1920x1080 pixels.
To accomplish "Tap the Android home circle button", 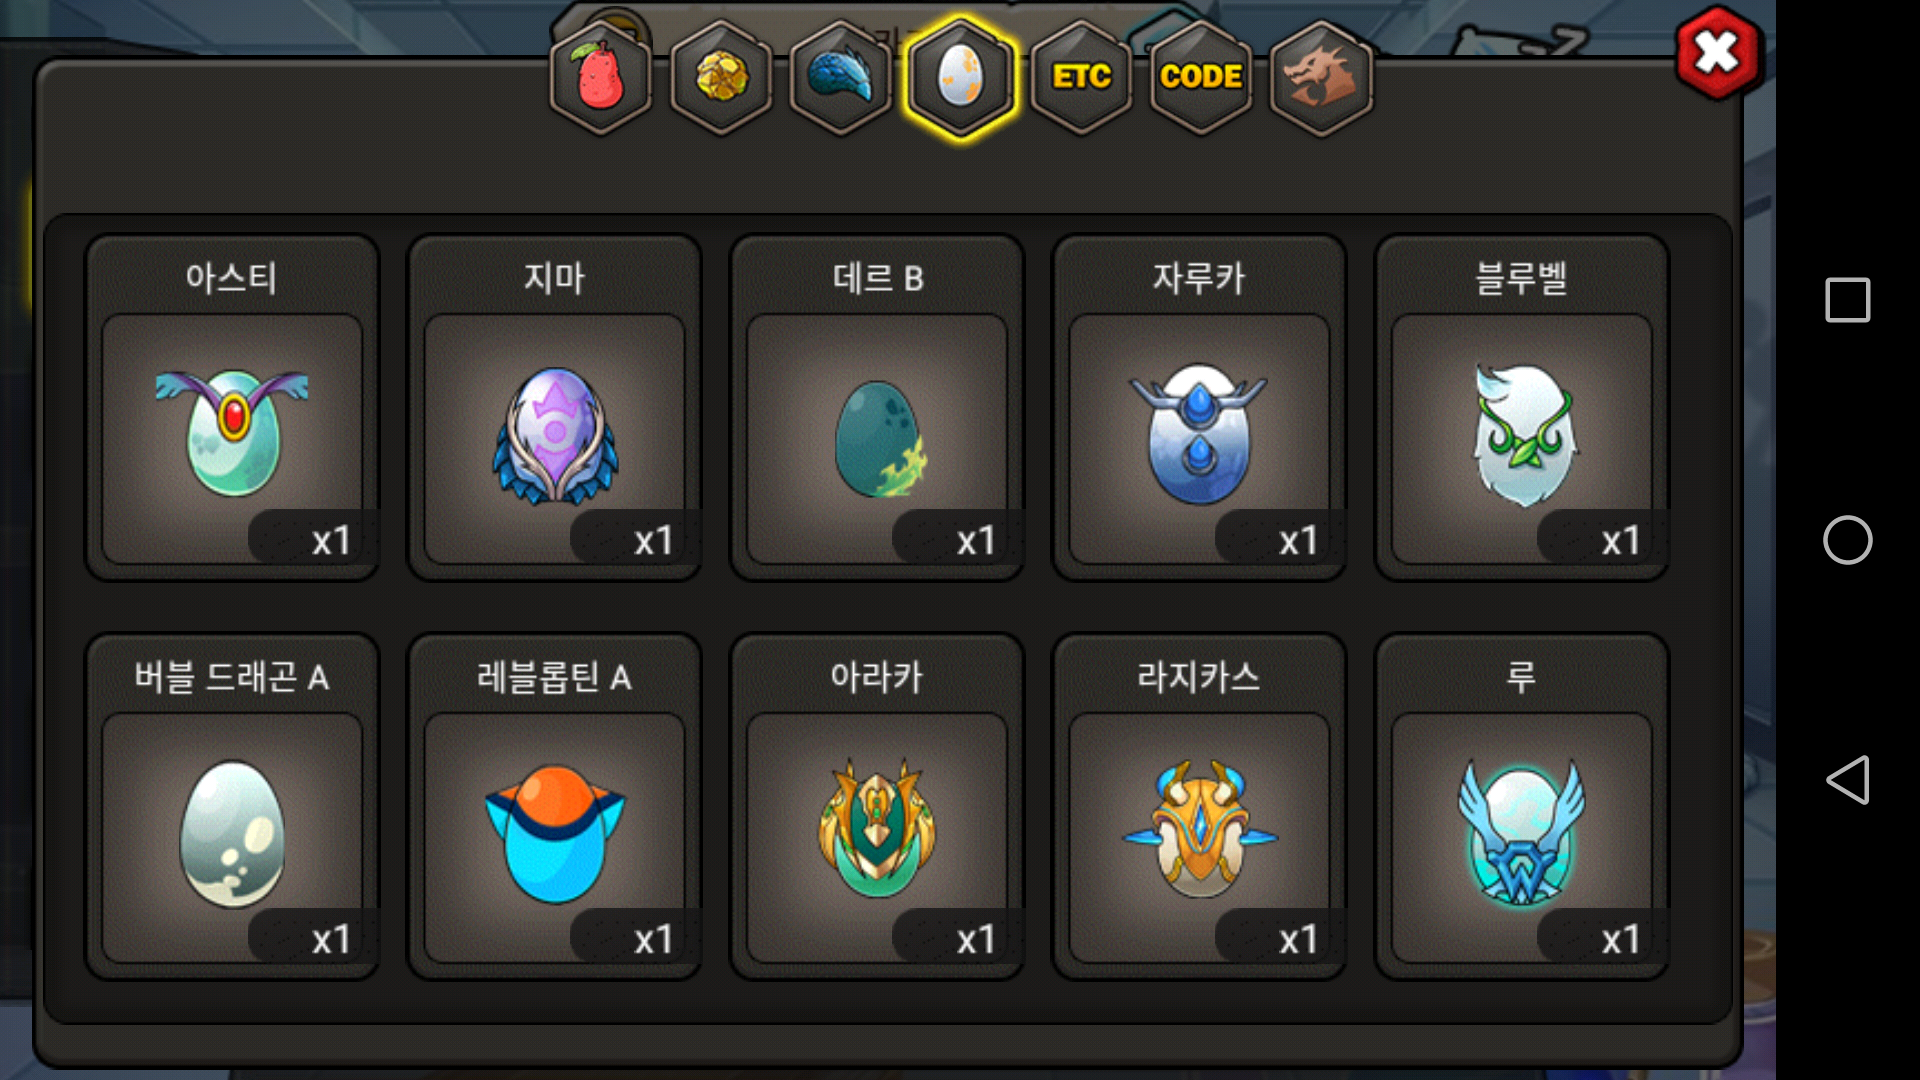I will (x=1847, y=540).
